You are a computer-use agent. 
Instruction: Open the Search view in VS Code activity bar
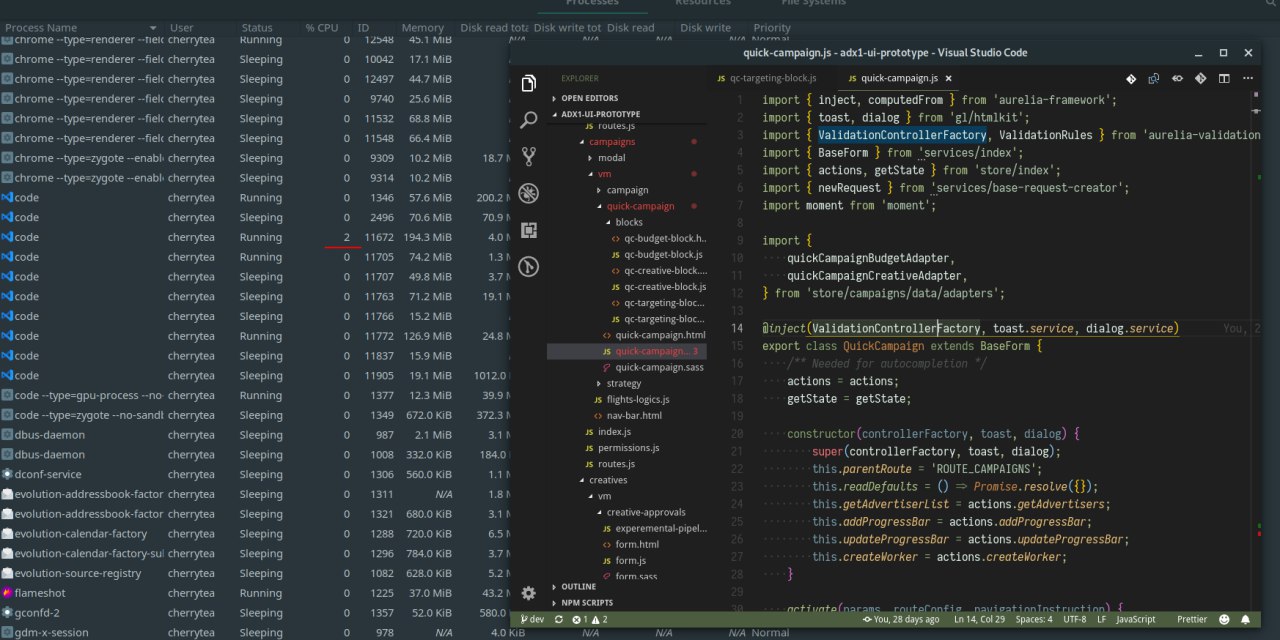[529, 120]
